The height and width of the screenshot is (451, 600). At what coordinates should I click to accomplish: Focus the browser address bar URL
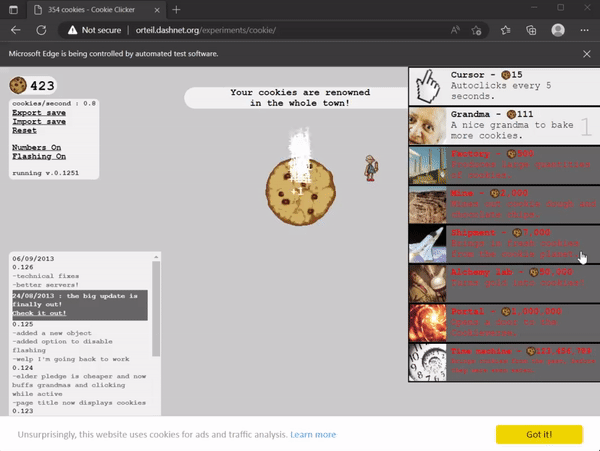(x=206, y=30)
